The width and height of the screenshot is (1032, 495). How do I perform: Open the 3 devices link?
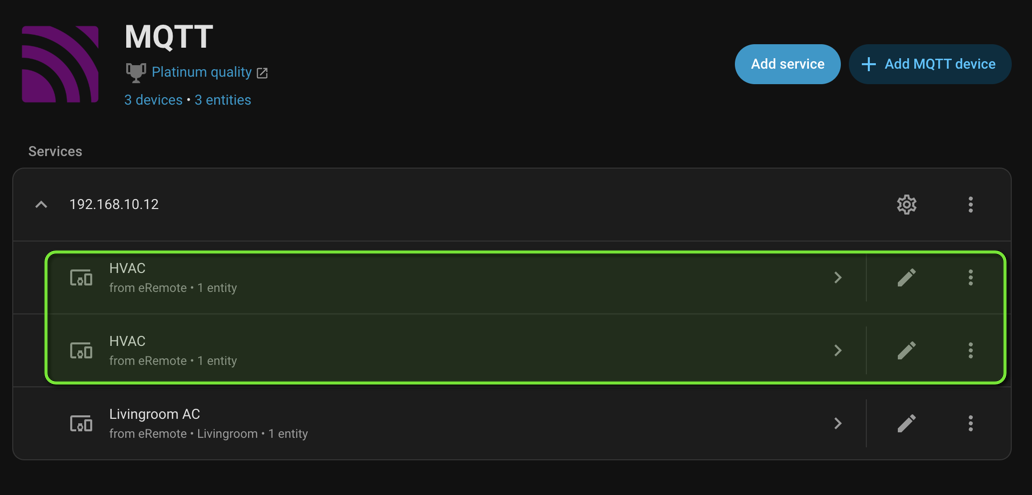(x=153, y=100)
